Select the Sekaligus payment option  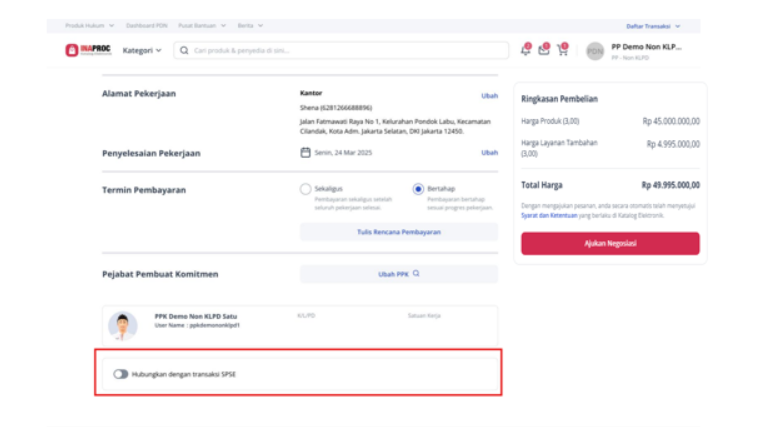(x=305, y=189)
